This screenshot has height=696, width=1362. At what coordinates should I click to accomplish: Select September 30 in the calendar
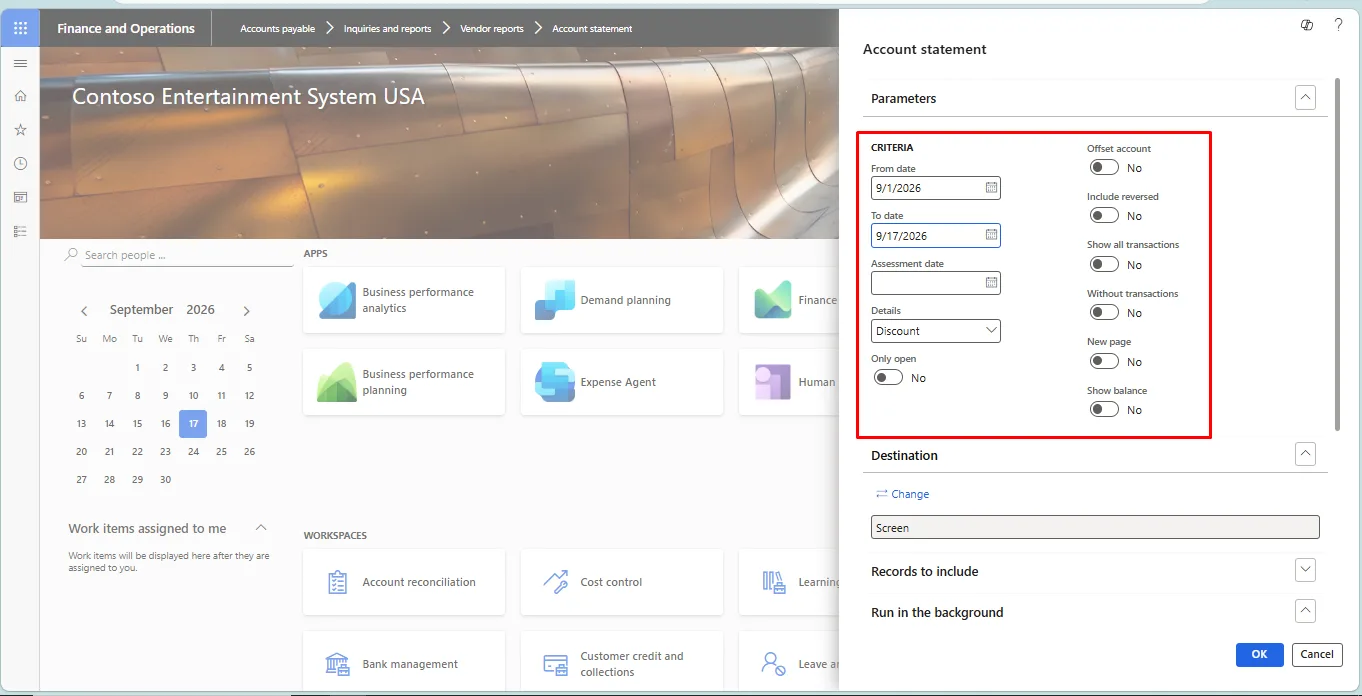165,479
